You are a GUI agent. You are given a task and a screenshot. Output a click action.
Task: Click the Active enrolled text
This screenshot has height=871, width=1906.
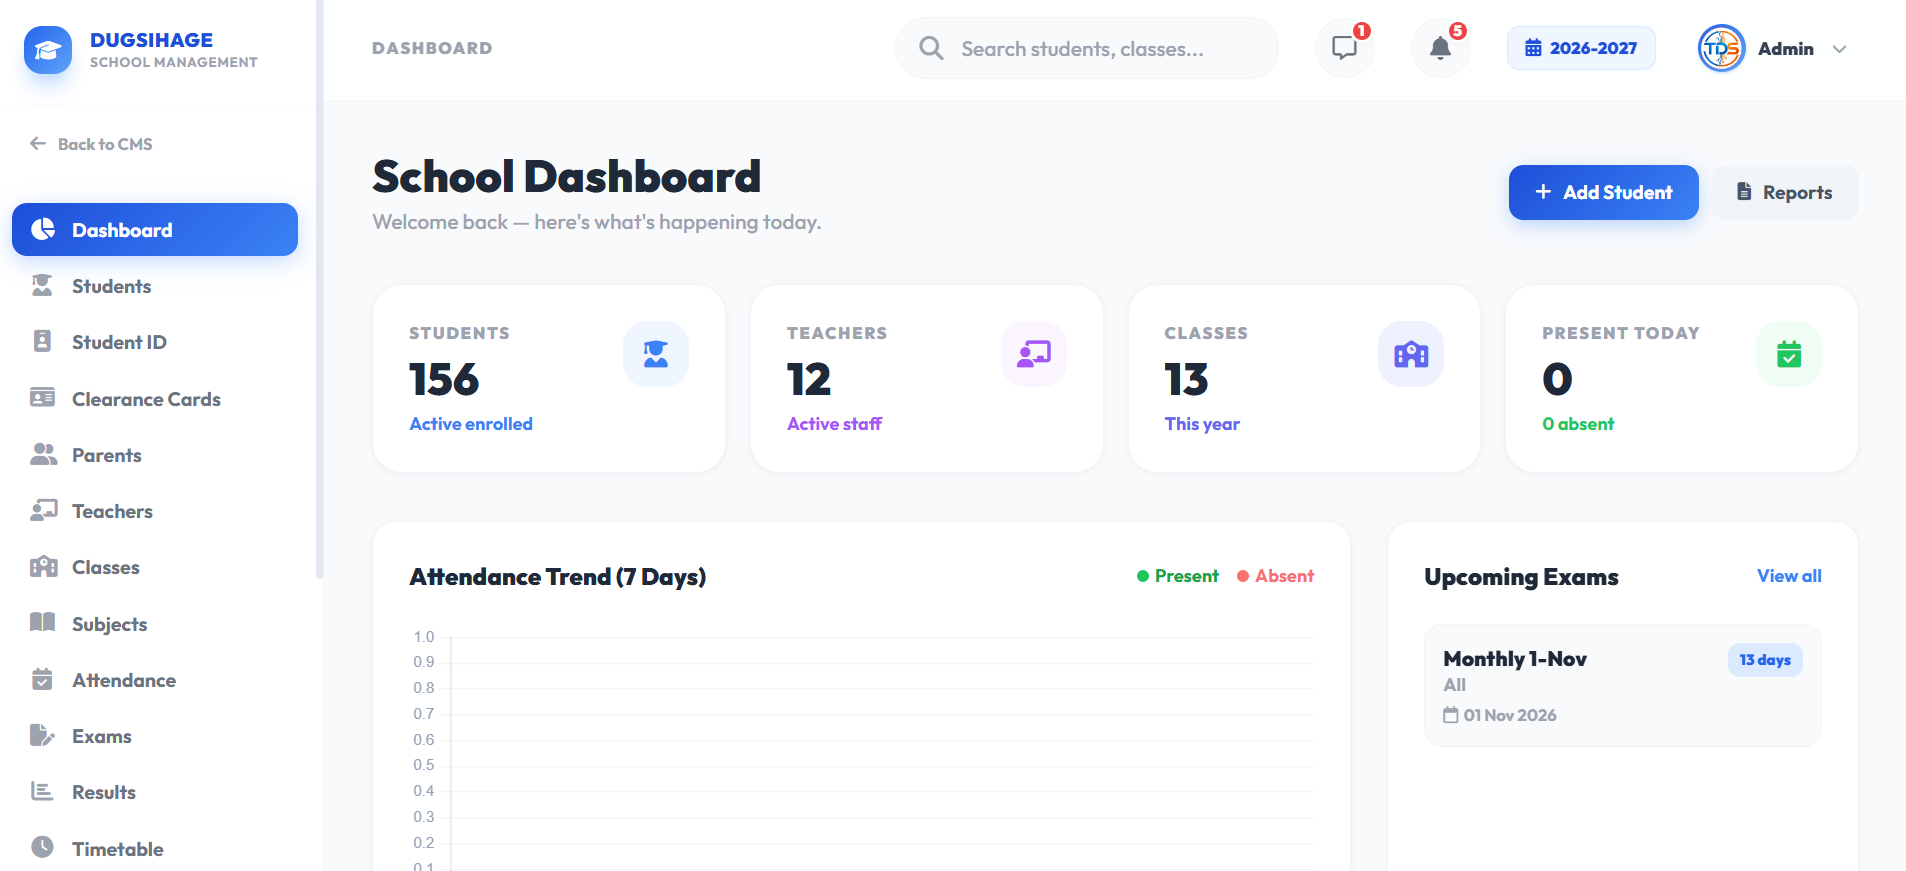point(471,424)
